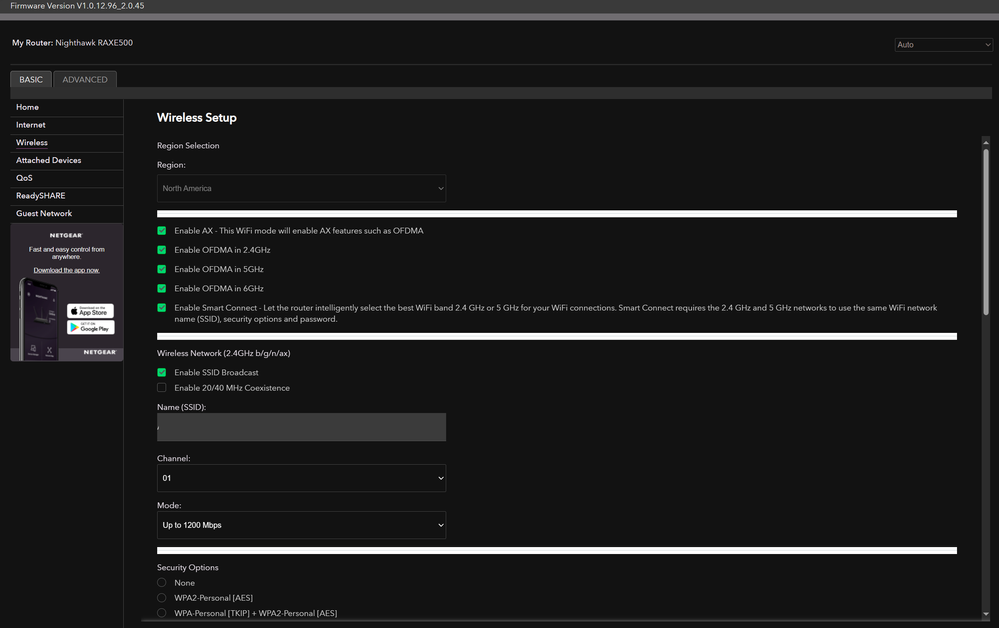The height and width of the screenshot is (628, 999).
Task: Toggle Enable OFDMA in 5GHz checkbox
Action: coord(162,269)
